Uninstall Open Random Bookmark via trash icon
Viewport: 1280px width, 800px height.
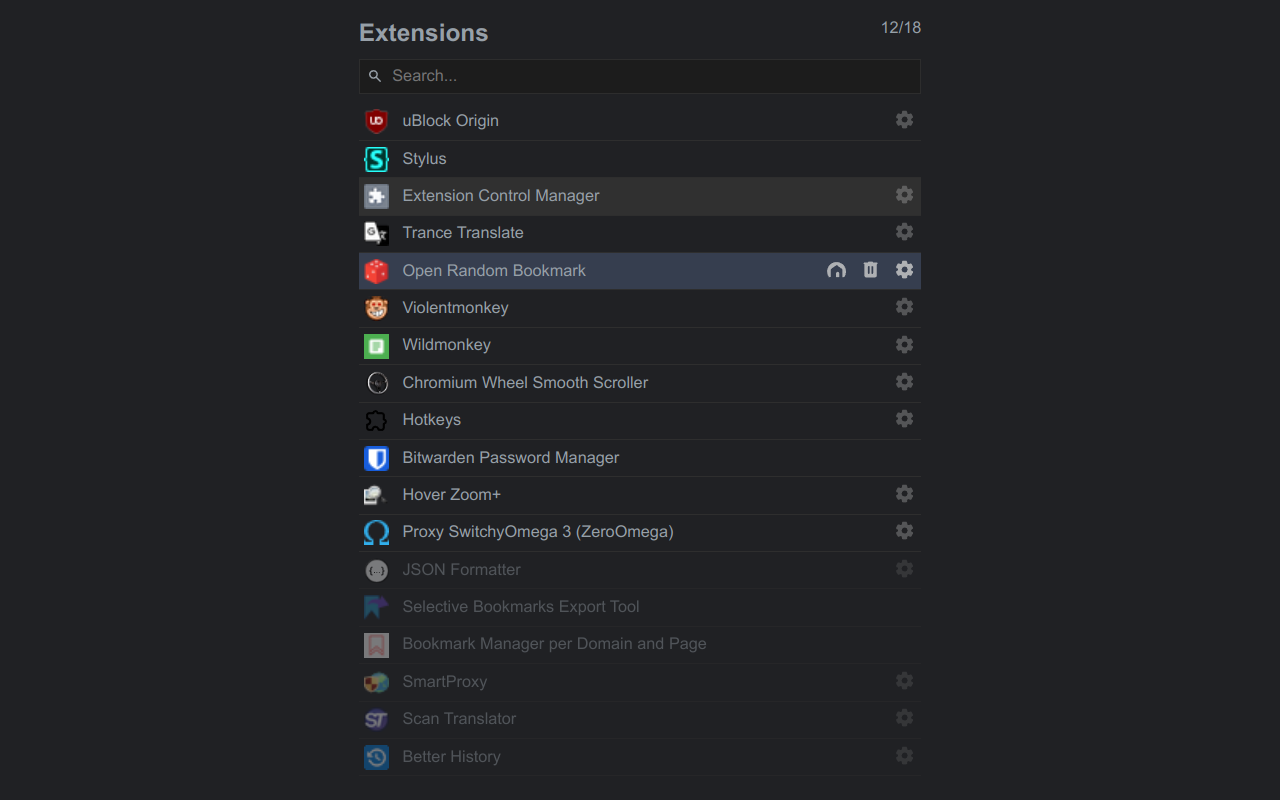click(x=870, y=270)
